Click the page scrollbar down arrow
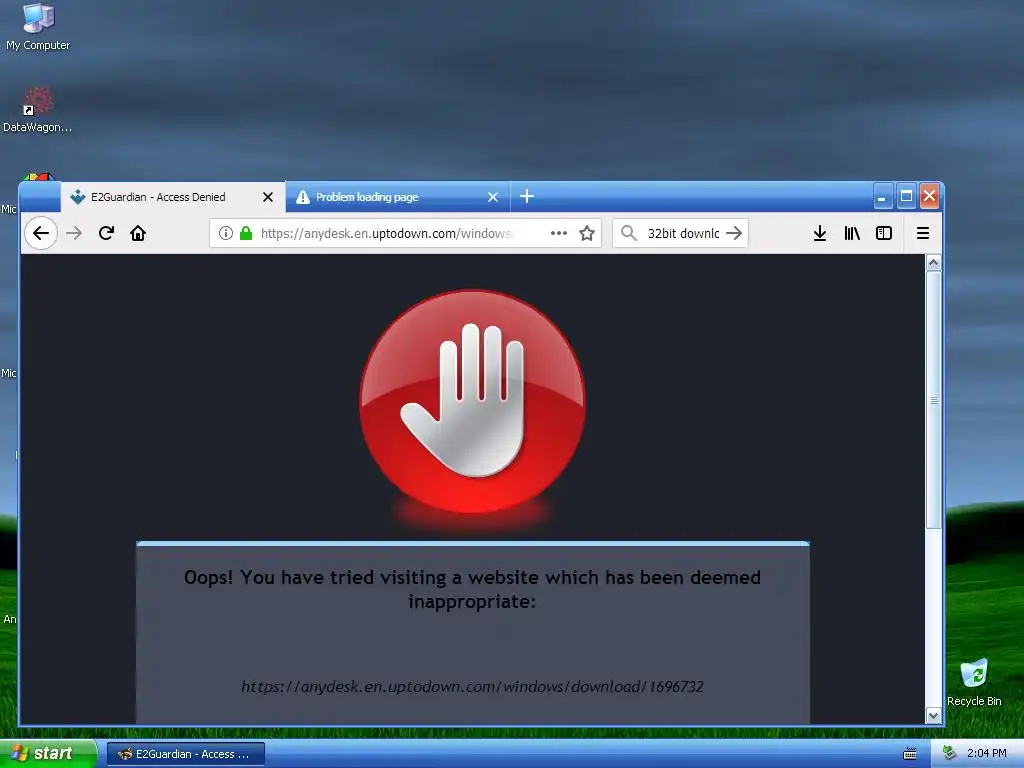 [x=933, y=716]
